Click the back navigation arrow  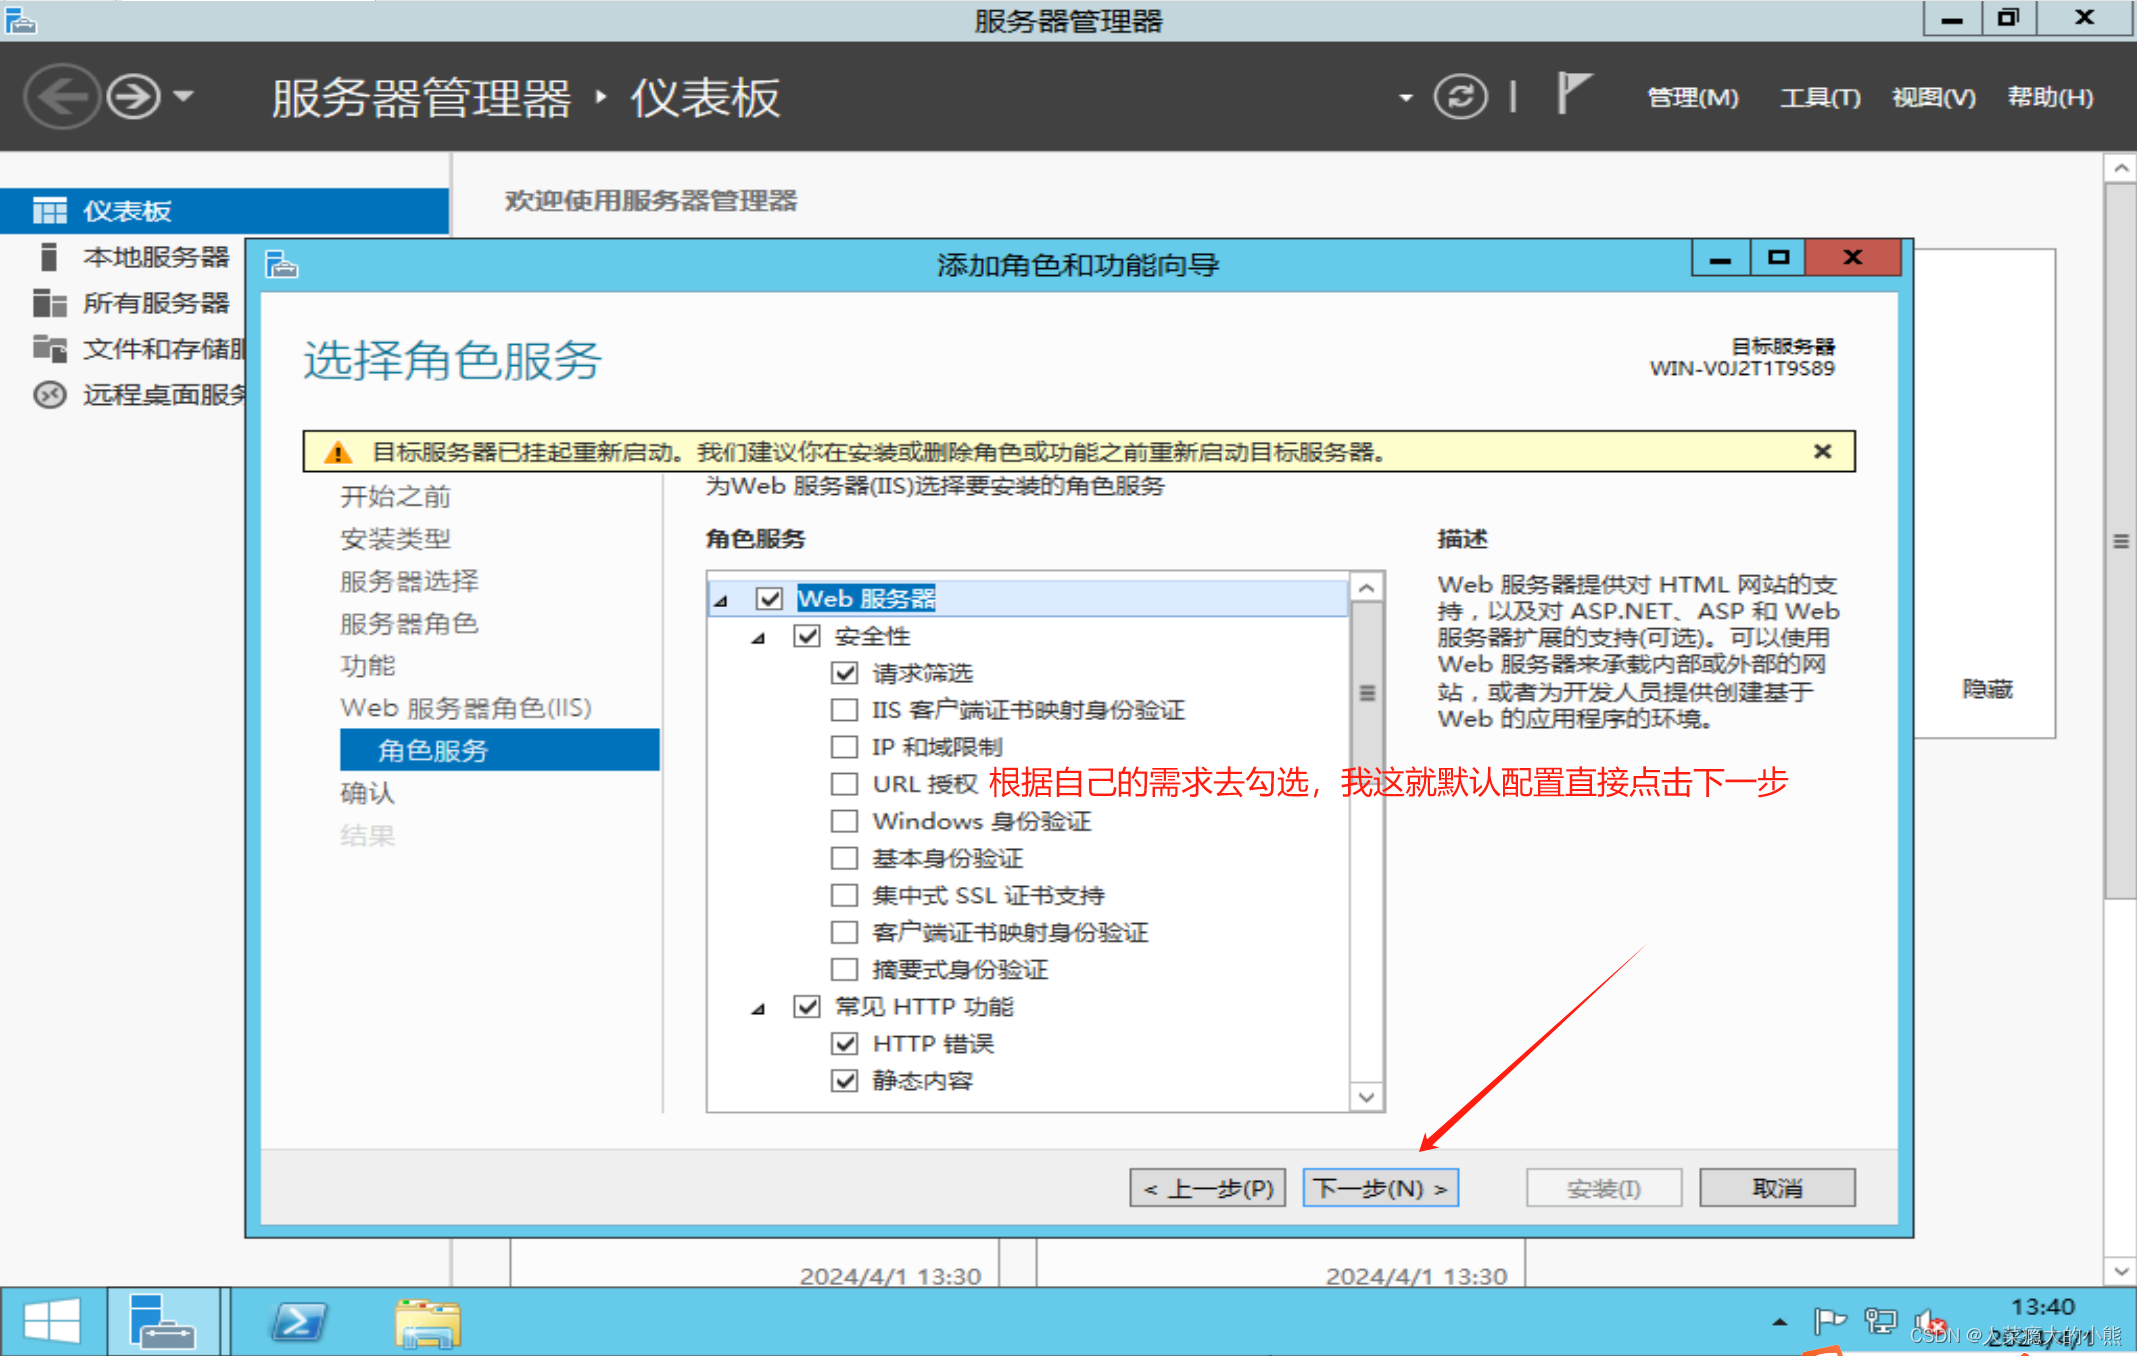click(x=62, y=97)
